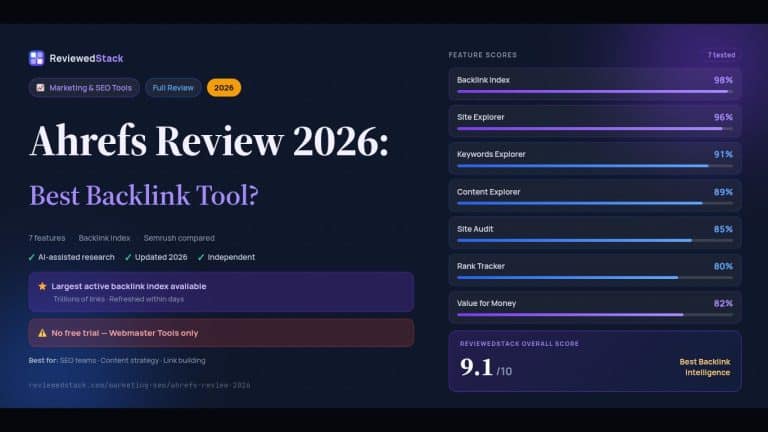Click the REVIEWEDSTACK OVERALL SCORE heading
Viewport: 768px width, 432px height.
coord(519,344)
